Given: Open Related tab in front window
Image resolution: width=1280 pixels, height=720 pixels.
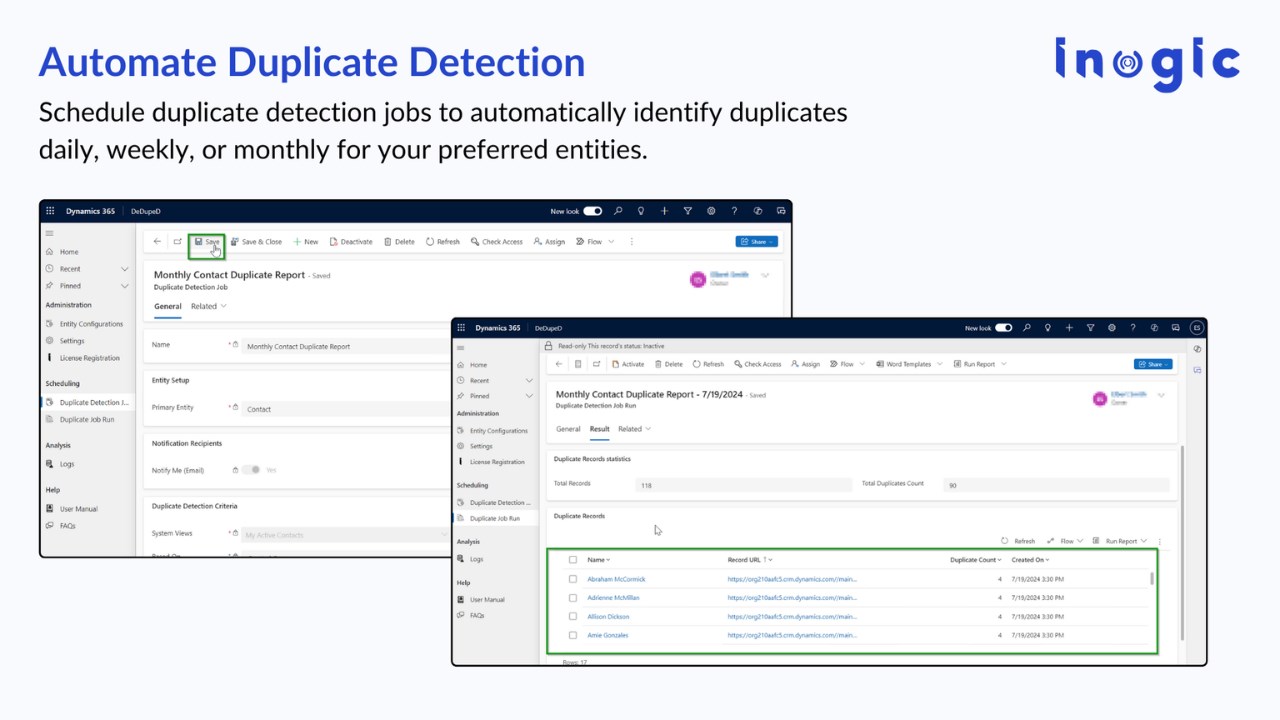Looking at the screenshot, I should coord(634,429).
